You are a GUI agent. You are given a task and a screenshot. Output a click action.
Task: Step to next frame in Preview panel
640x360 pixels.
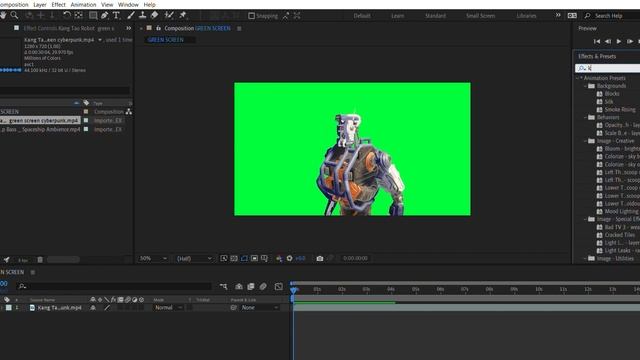pyautogui.click(x=630, y=41)
